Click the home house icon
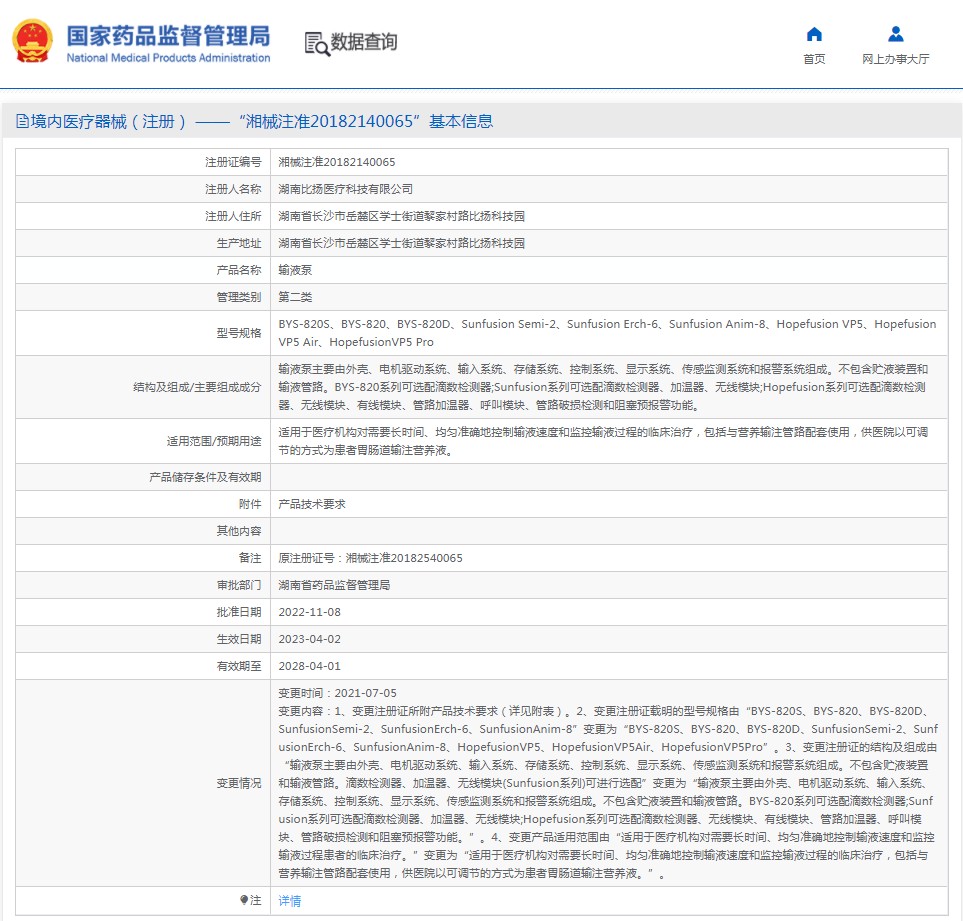 (x=814, y=34)
